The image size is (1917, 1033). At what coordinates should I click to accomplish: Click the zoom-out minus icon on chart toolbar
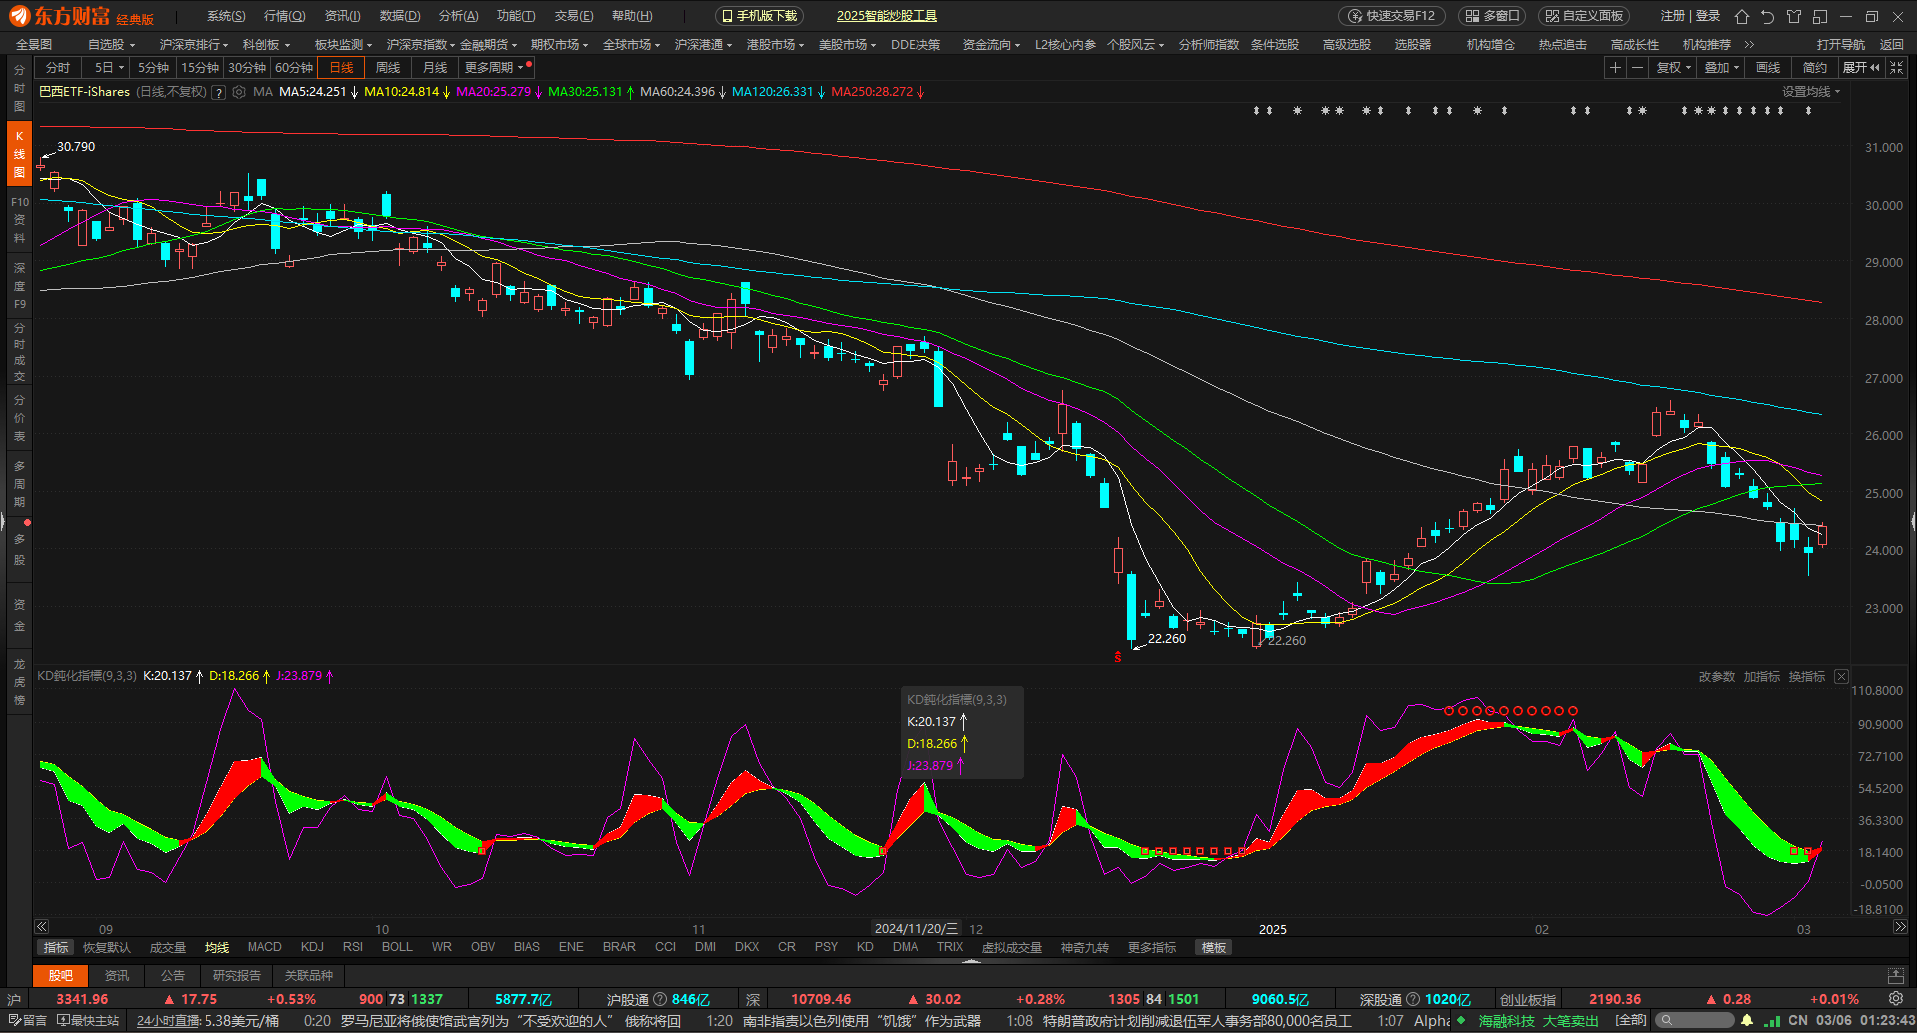(x=1637, y=68)
